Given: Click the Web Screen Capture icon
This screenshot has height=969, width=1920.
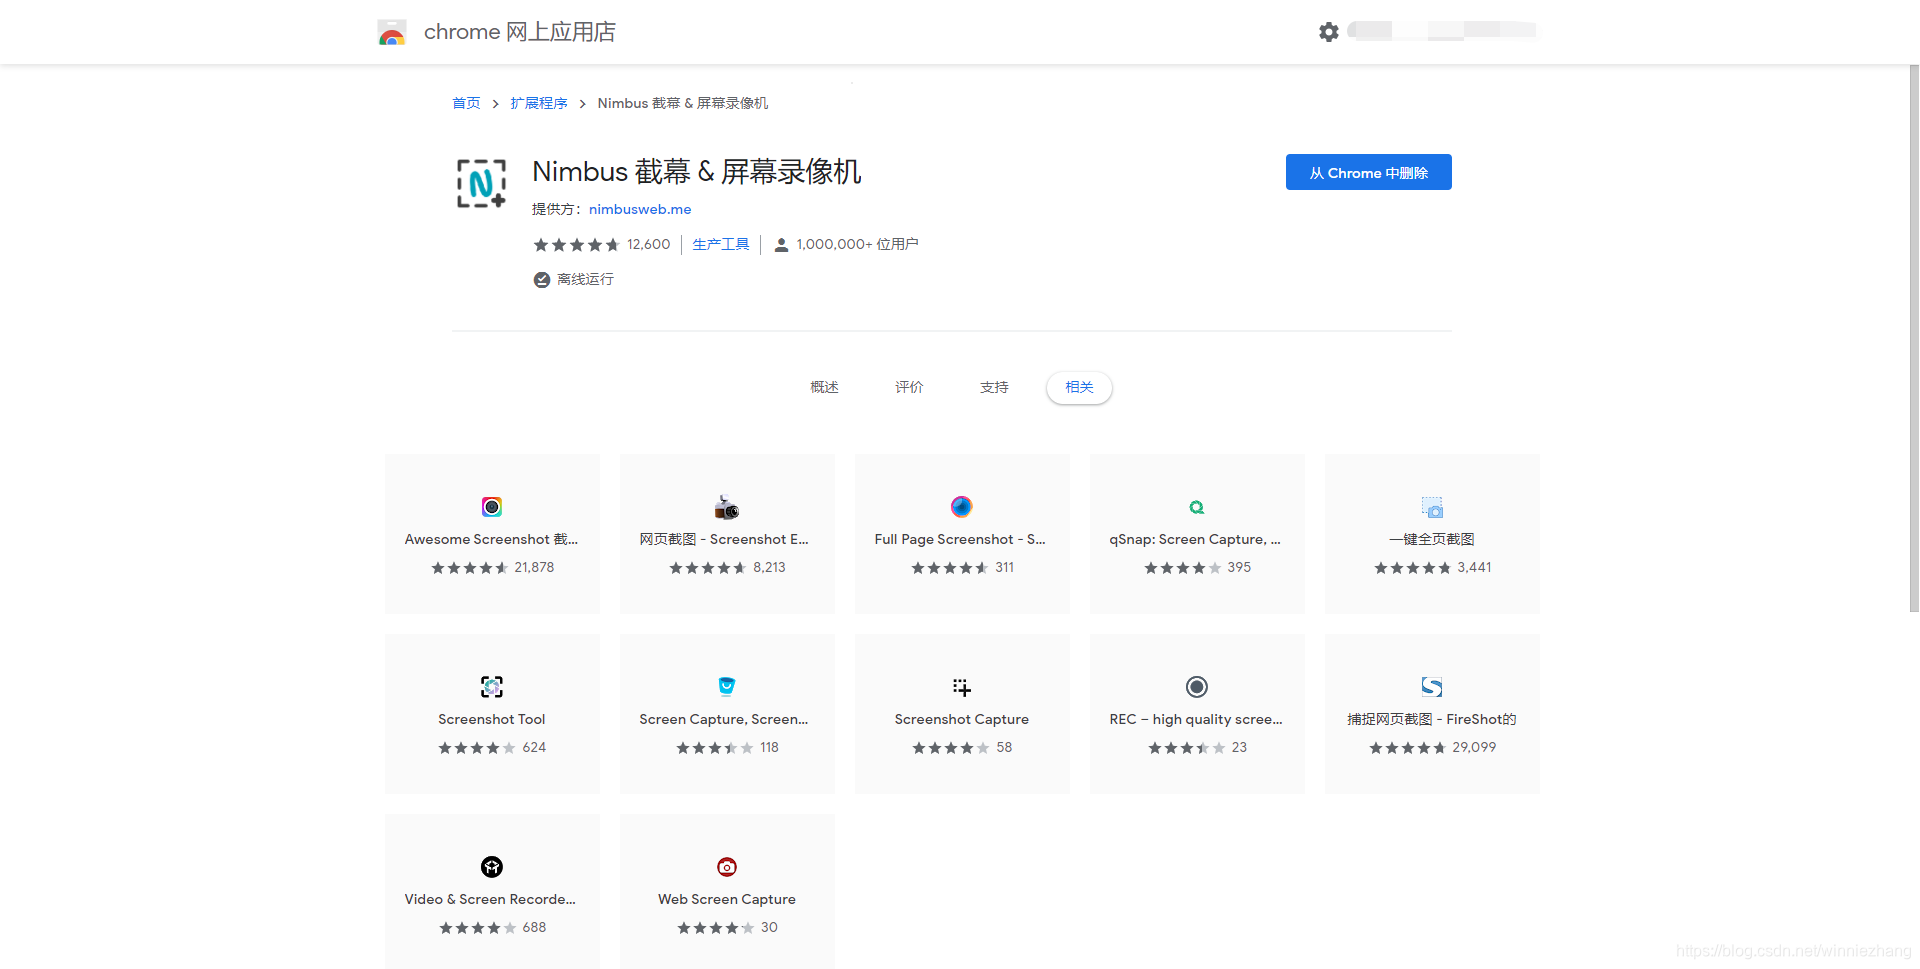Looking at the screenshot, I should (x=727, y=867).
